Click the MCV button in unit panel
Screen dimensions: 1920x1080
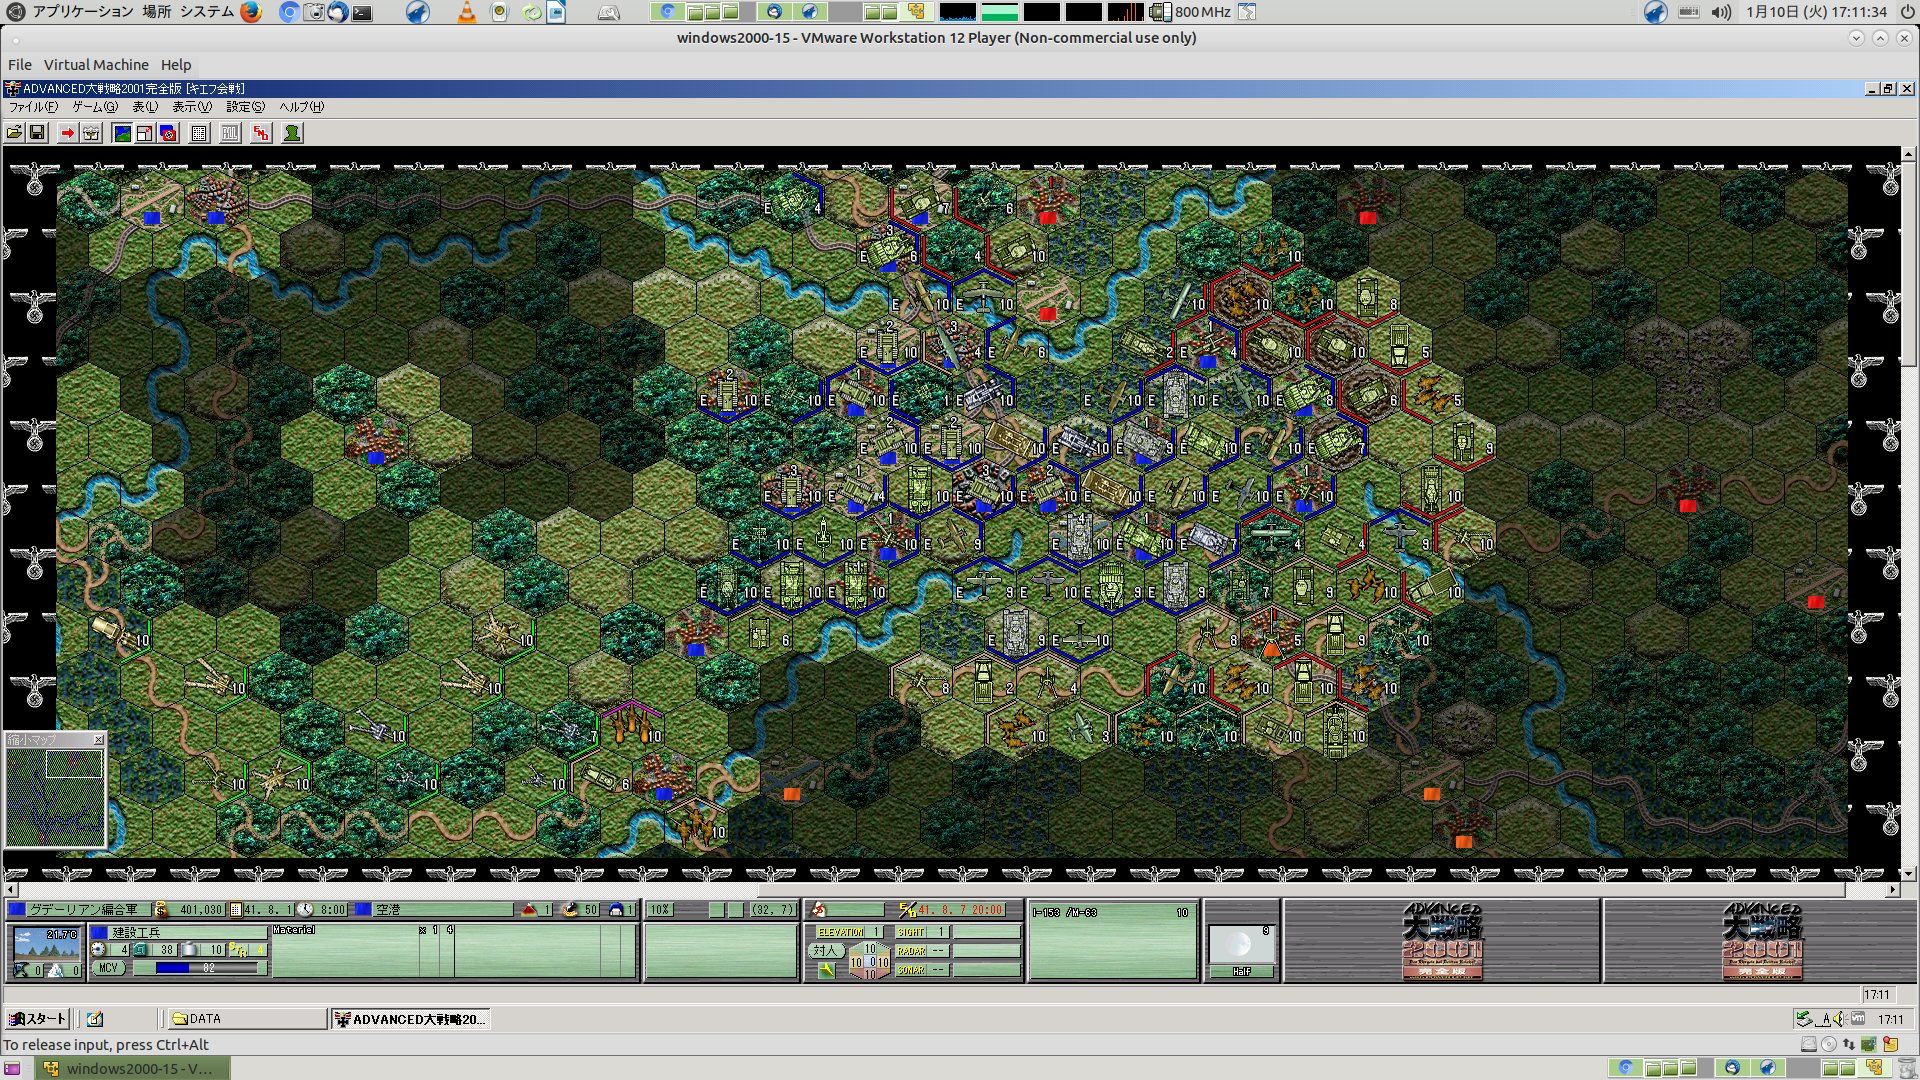pos(108,968)
